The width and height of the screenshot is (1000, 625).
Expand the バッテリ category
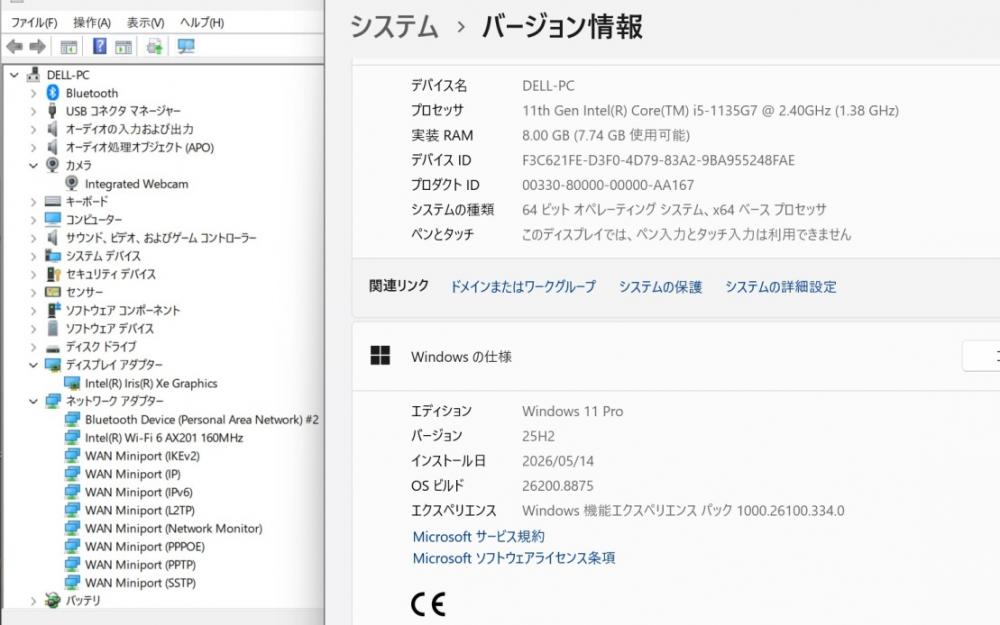33,601
